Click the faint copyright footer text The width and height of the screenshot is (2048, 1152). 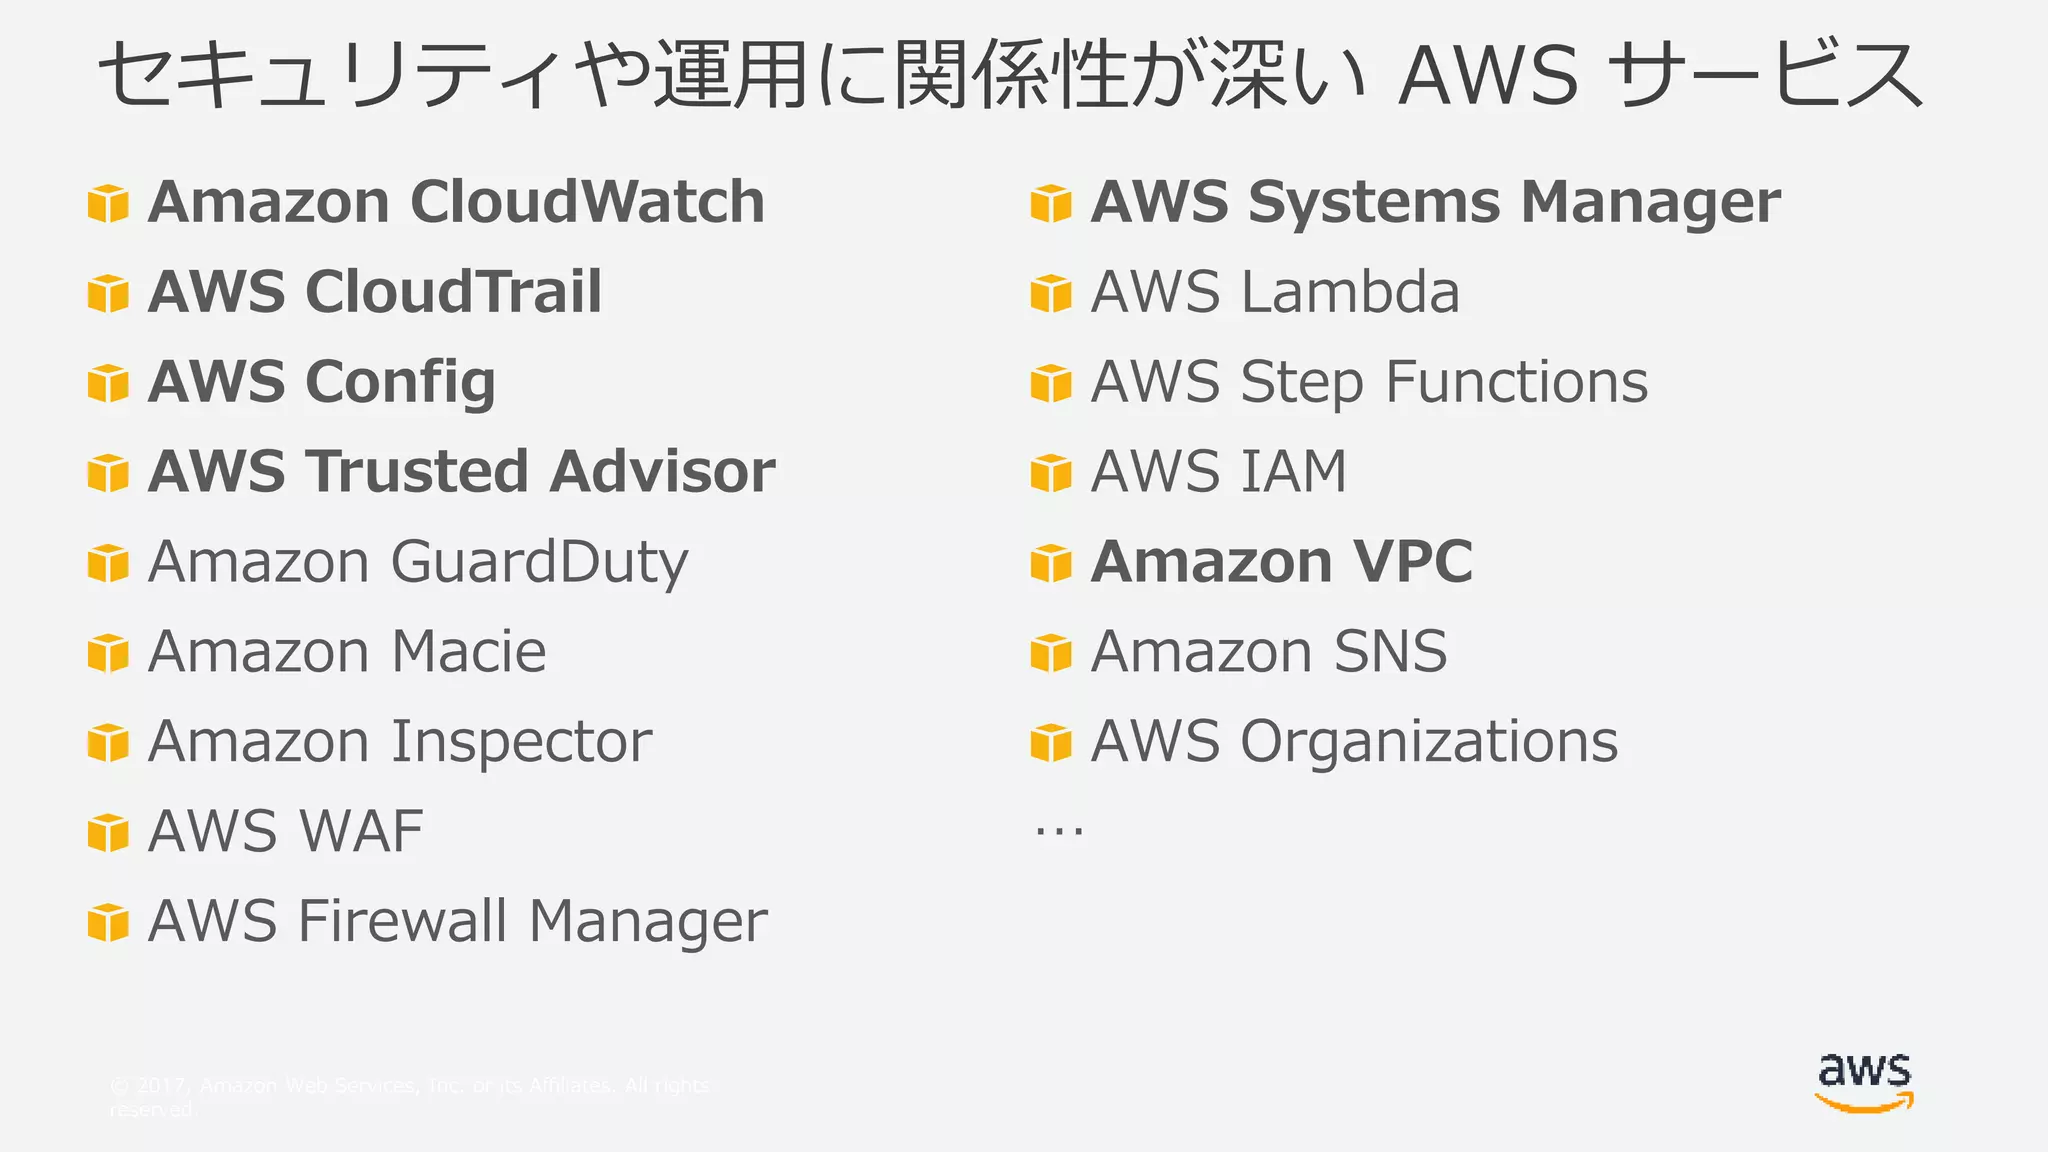[x=410, y=1096]
